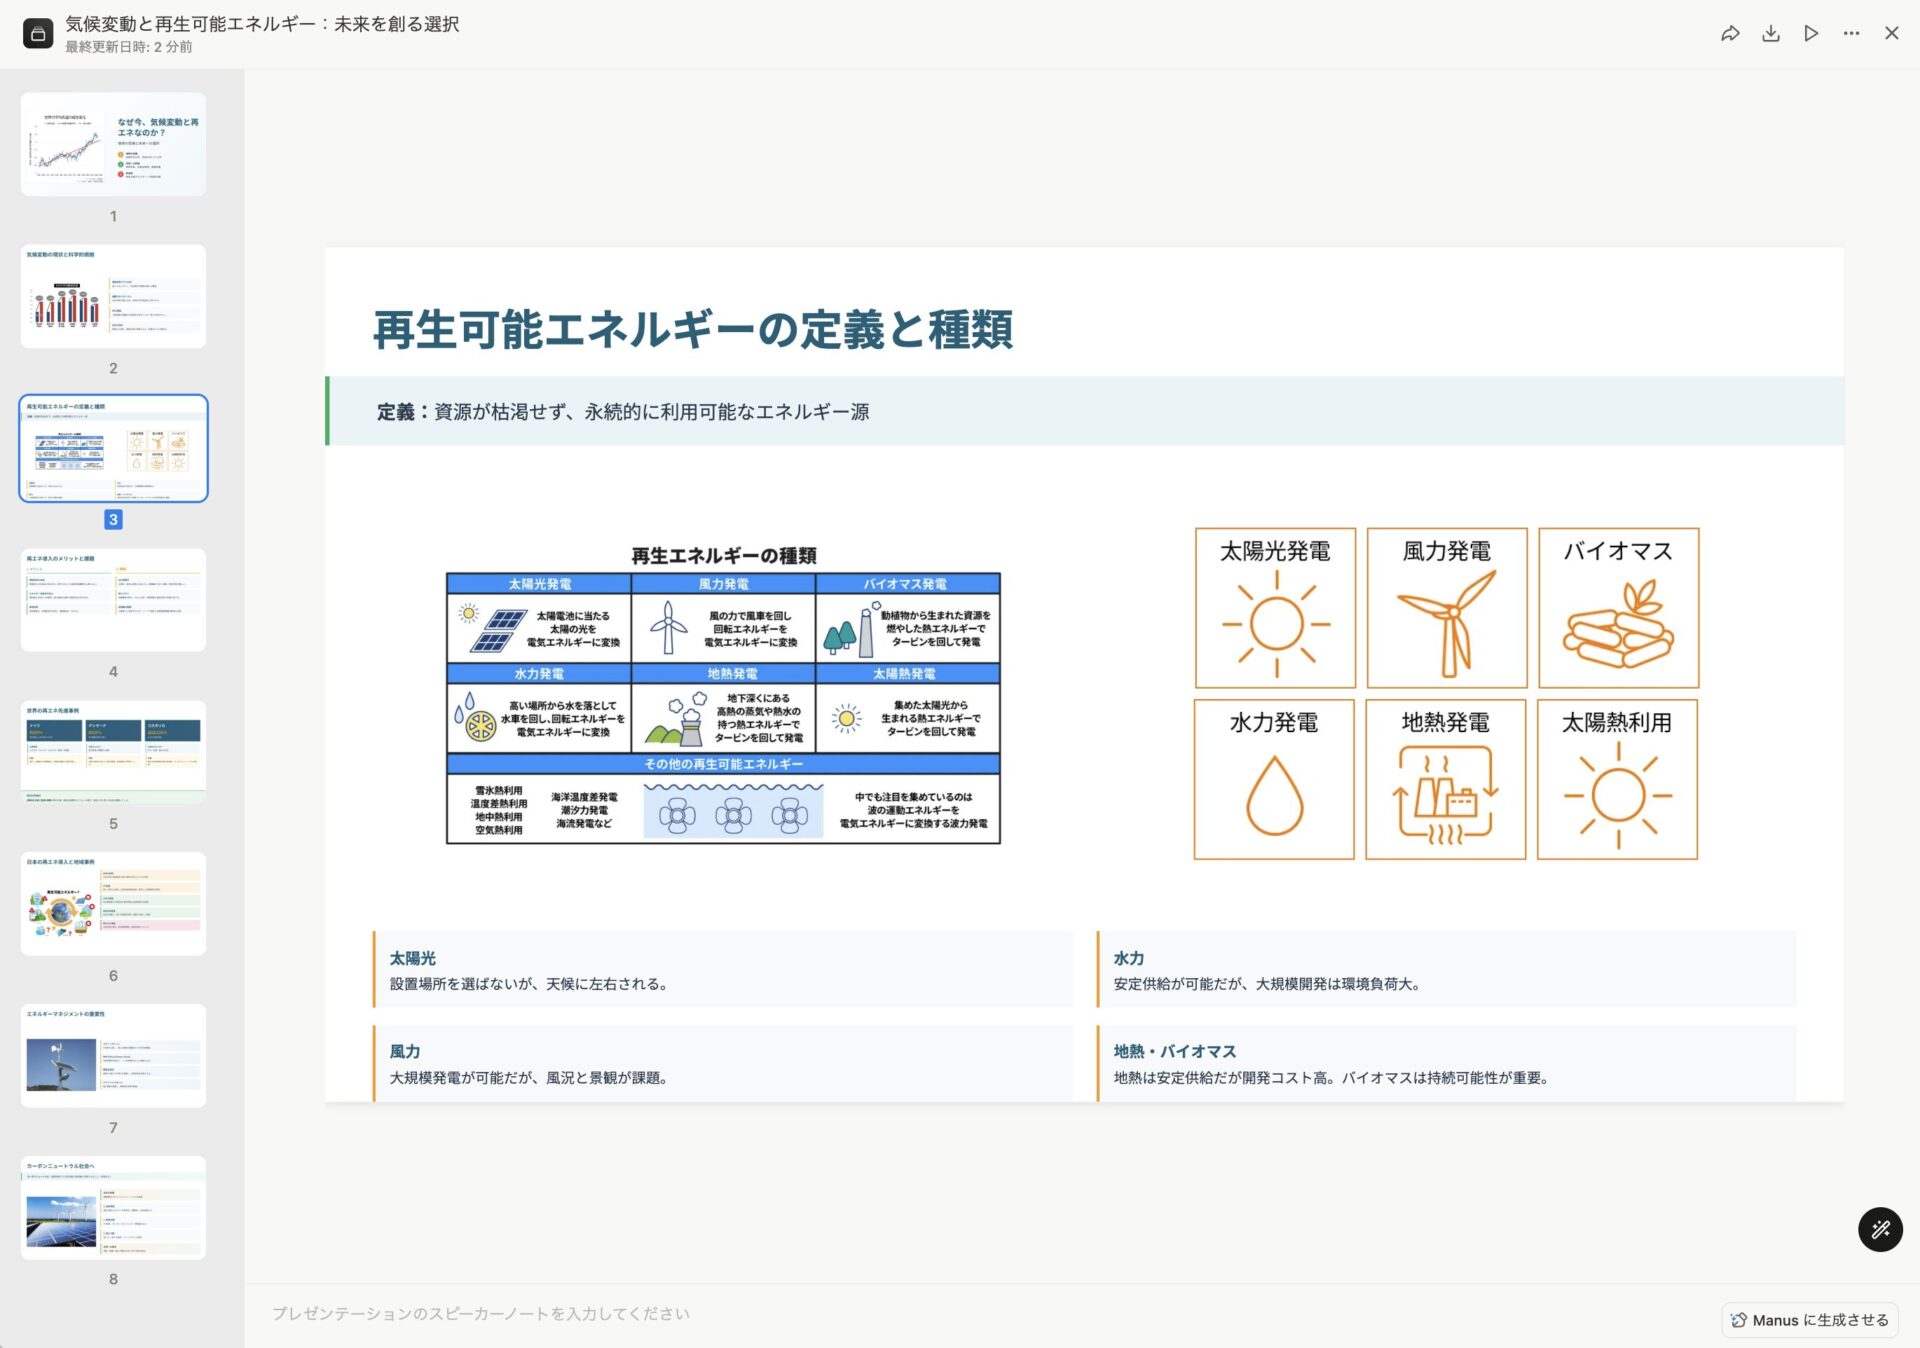Select the 風力発電 wind turbine icon card
This screenshot has height=1348, width=1920.
1446,607
